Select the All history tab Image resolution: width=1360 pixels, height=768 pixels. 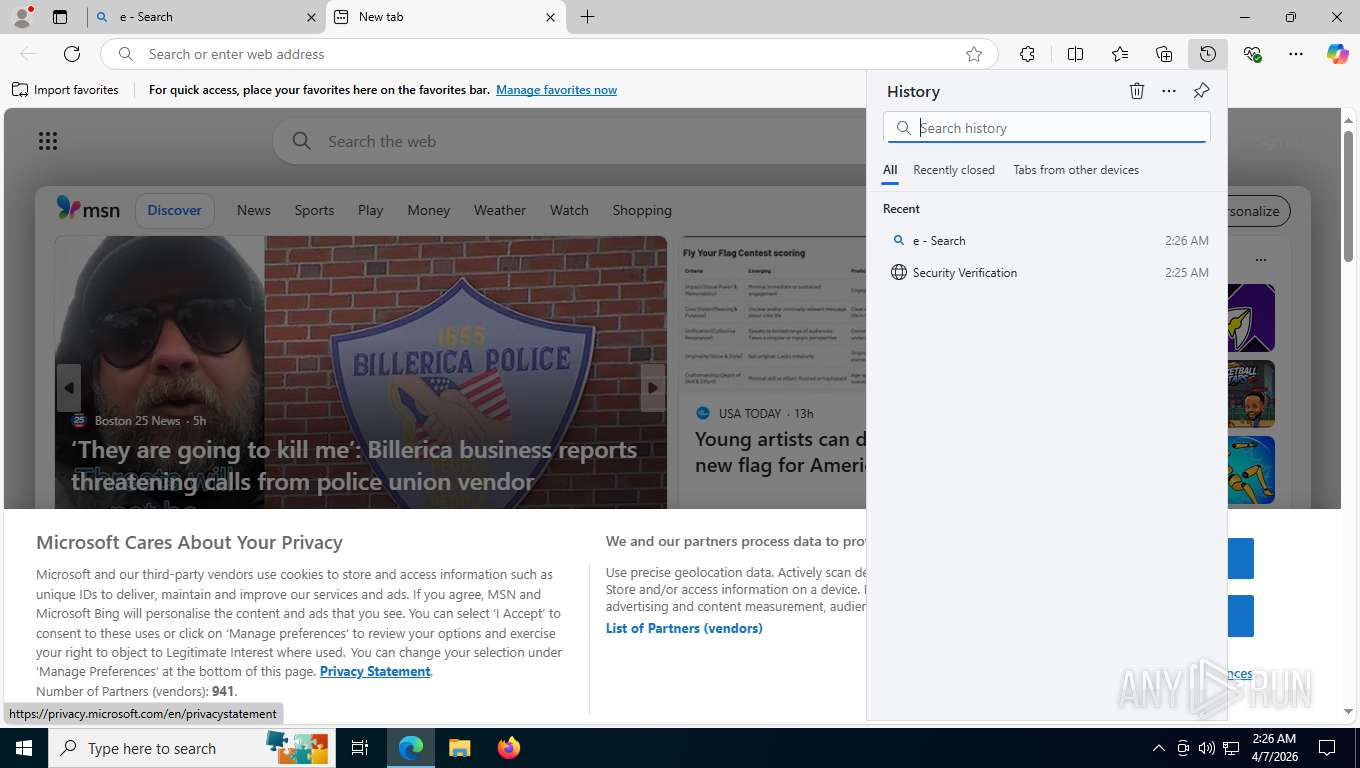[890, 170]
